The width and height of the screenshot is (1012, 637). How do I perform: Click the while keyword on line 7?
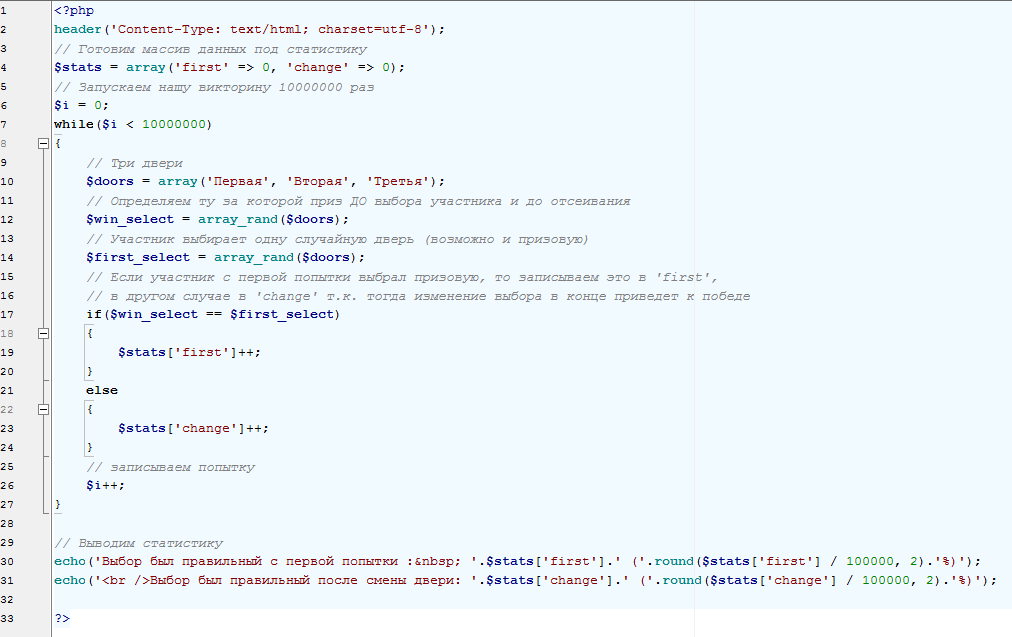point(74,124)
